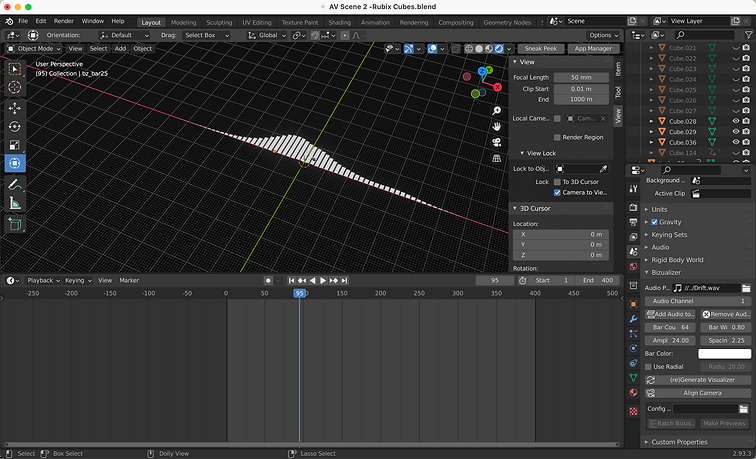Open View Layer properties tab icon

pos(634,237)
